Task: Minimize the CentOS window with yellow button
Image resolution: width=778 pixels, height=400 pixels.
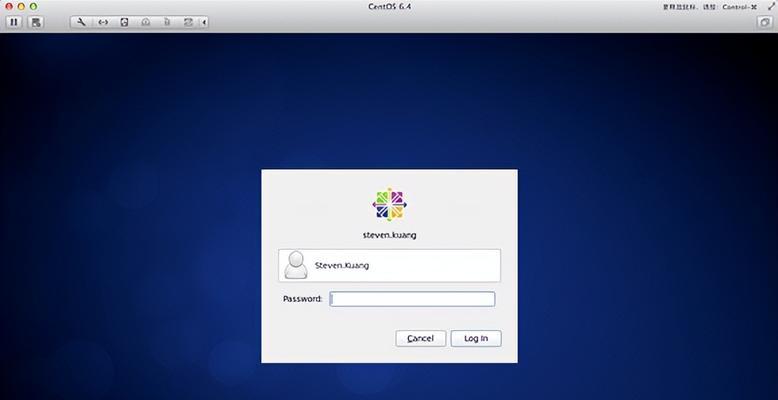Action: tap(21, 6)
